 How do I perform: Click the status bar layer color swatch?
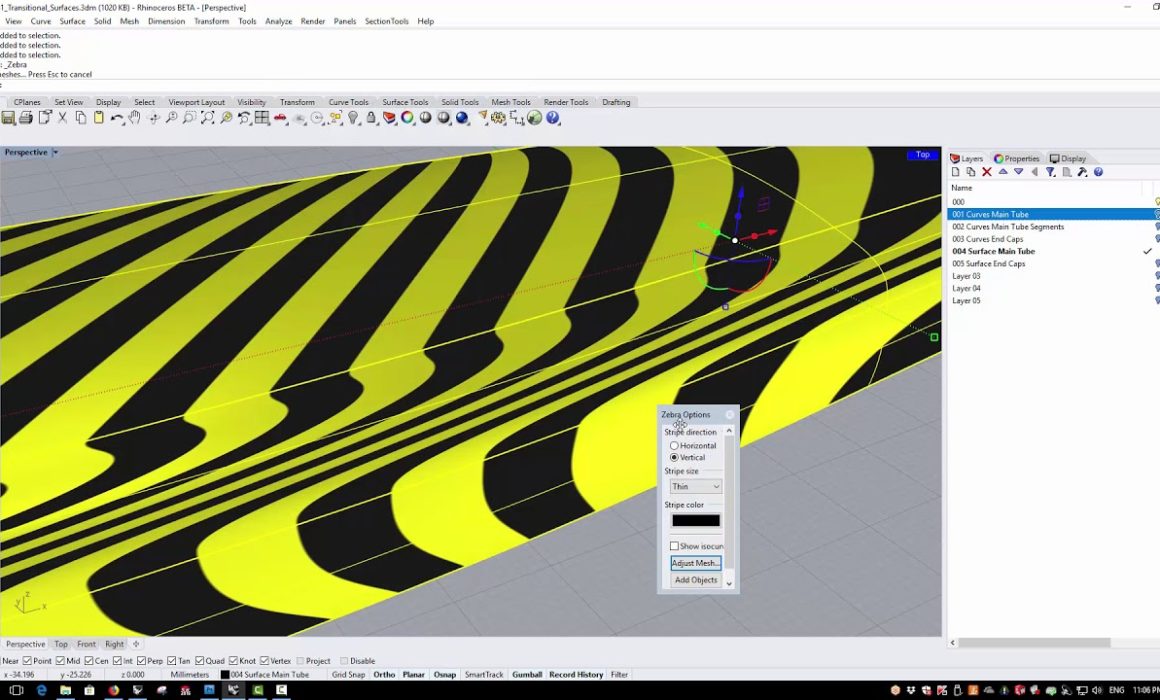click(x=225, y=675)
